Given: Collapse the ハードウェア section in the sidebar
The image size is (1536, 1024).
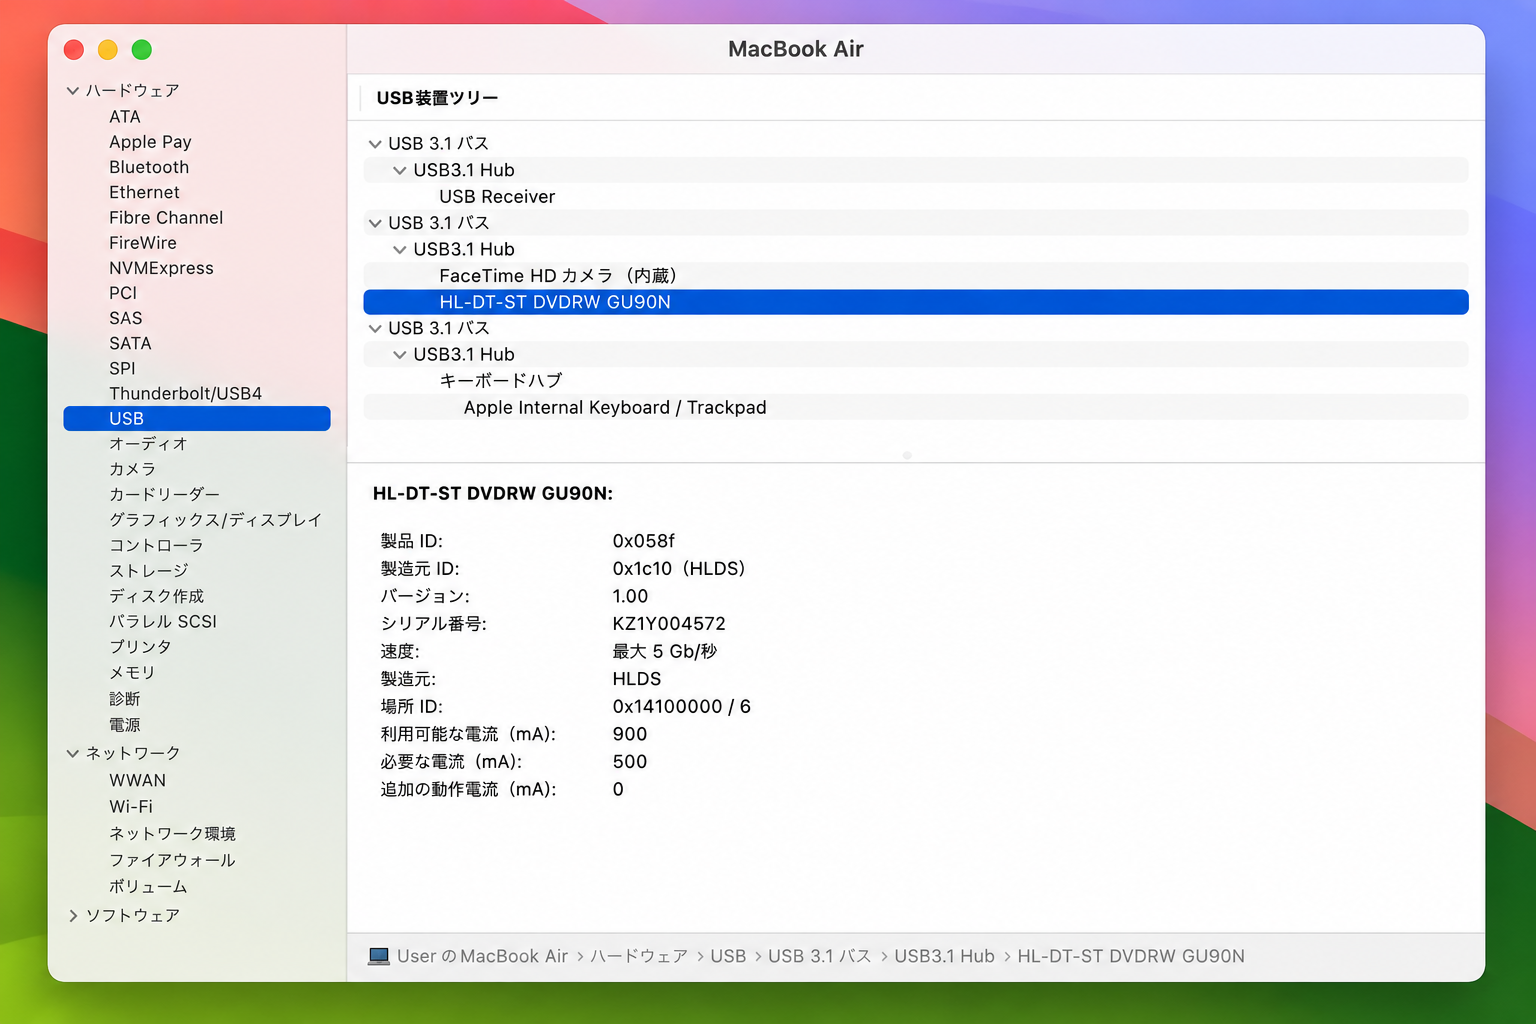Looking at the screenshot, I should coord(73,90).
